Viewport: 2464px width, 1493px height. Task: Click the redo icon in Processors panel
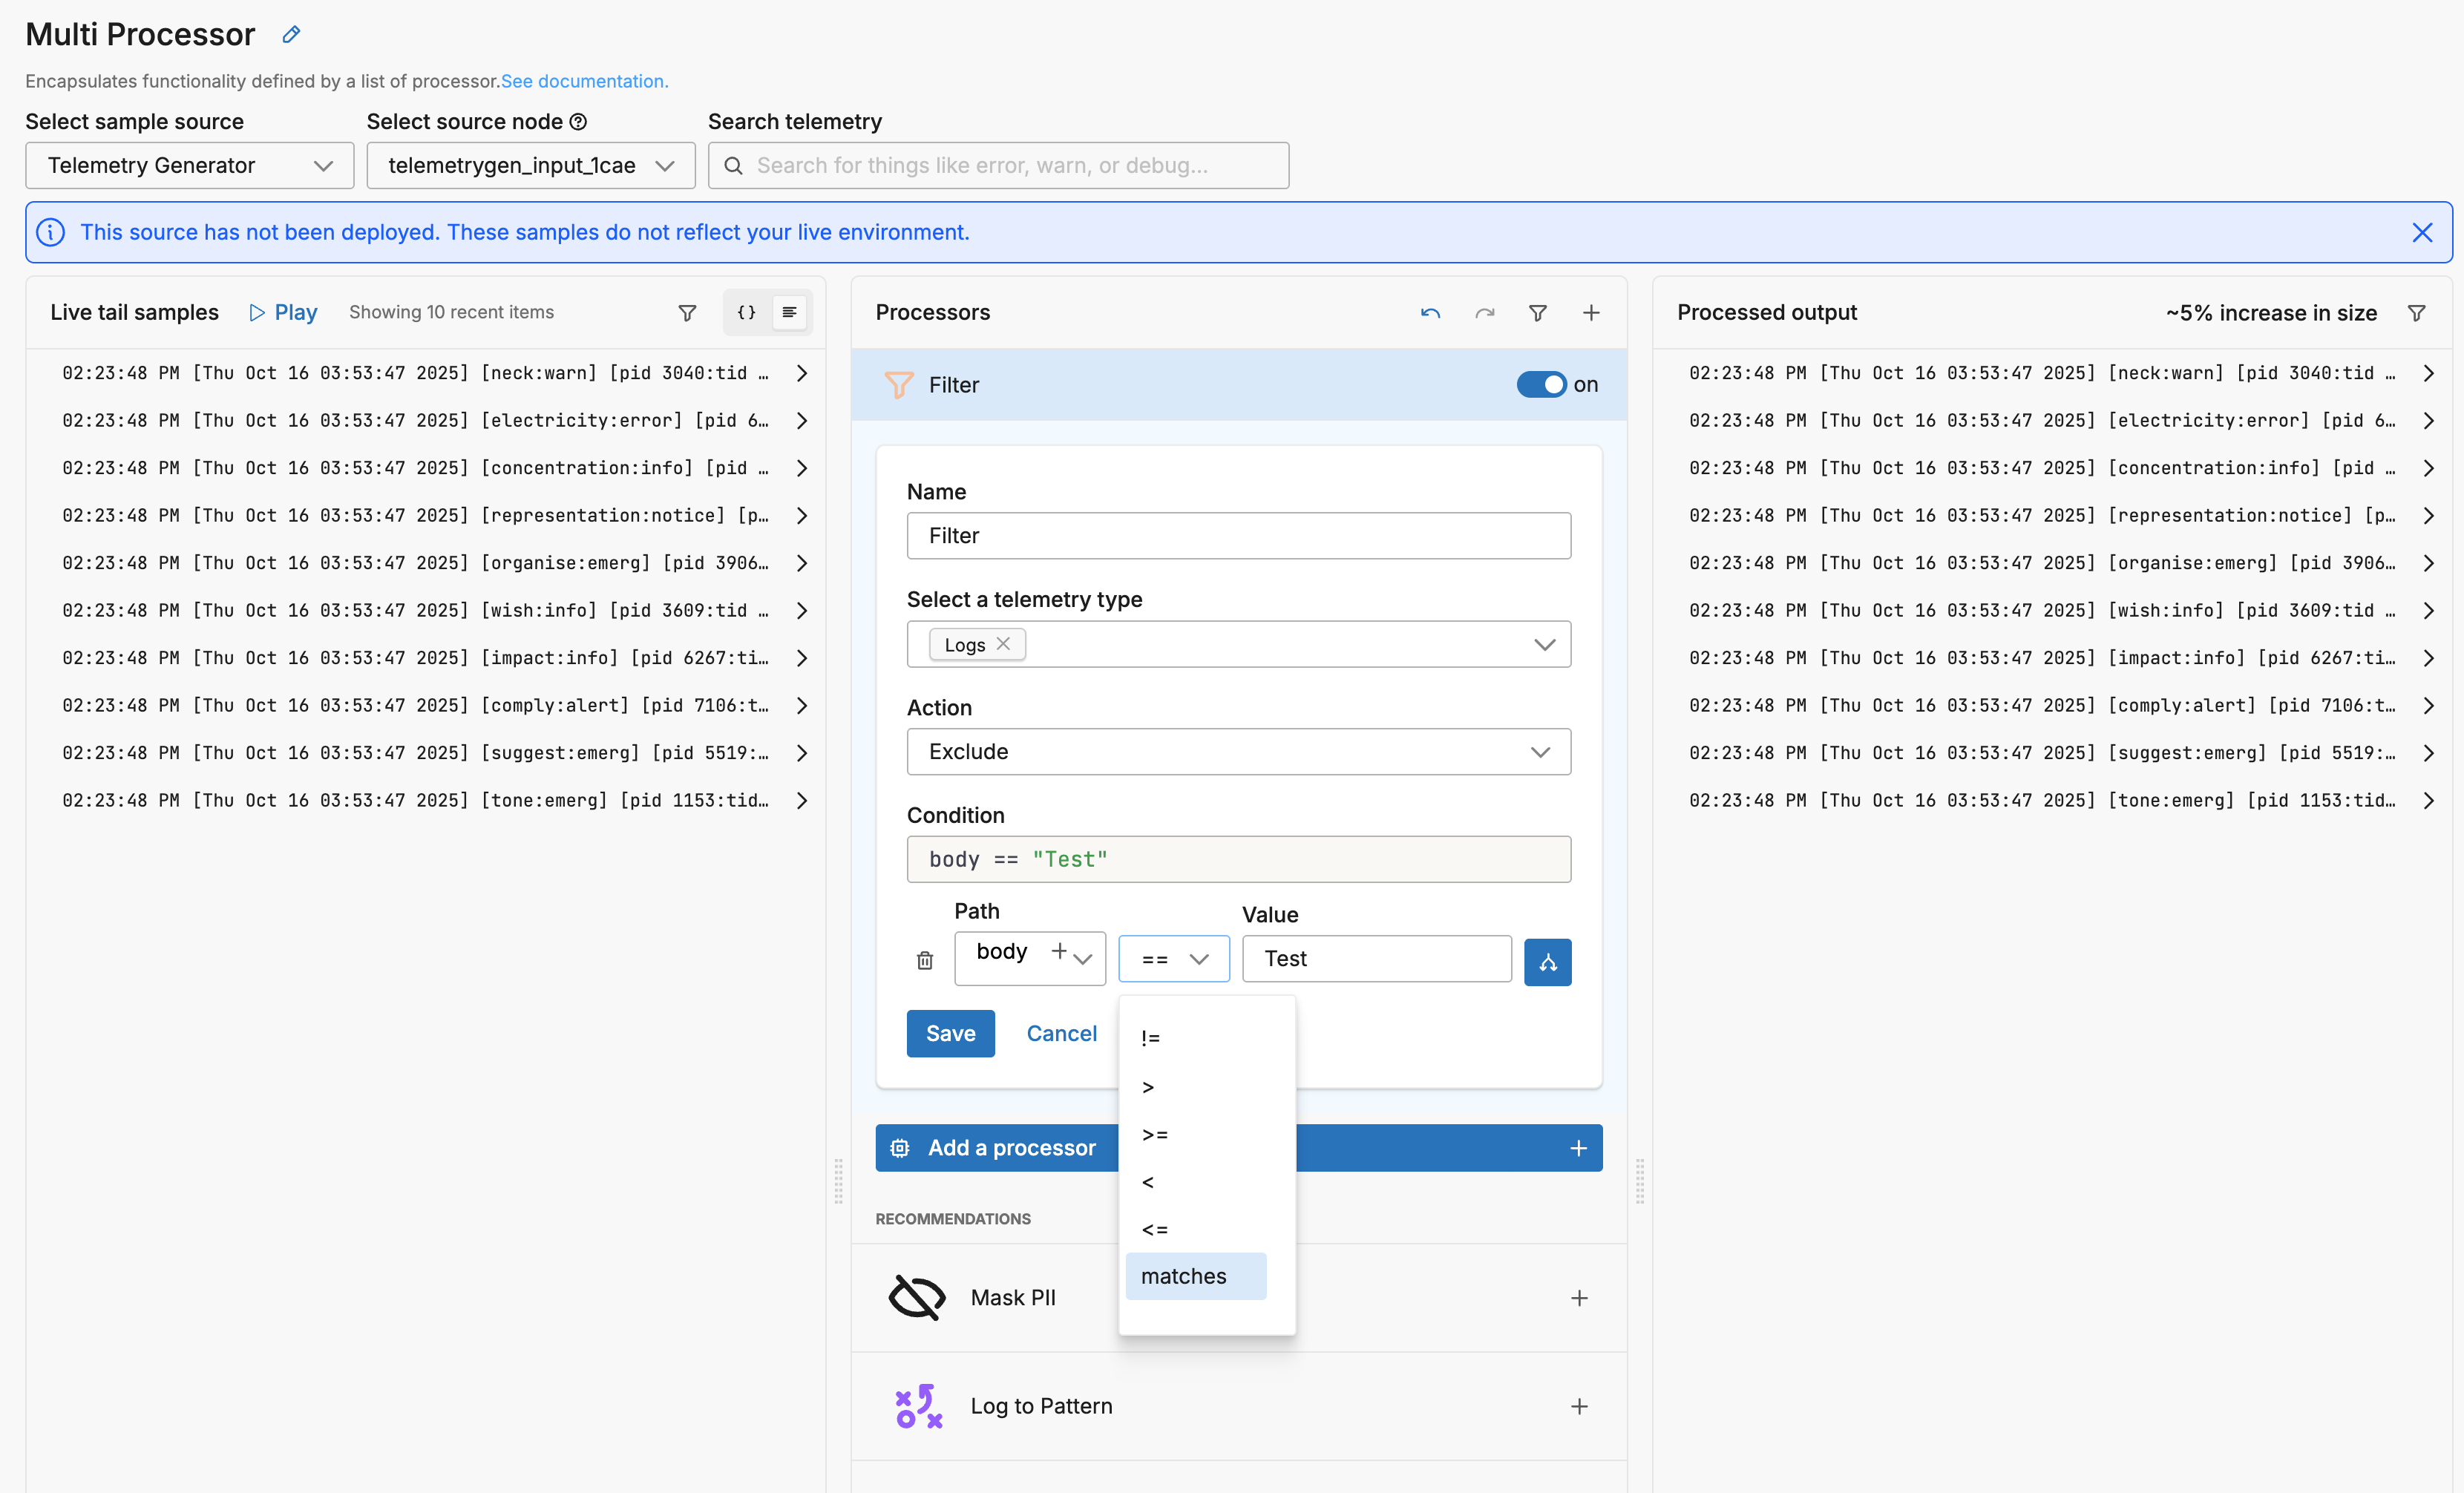pos(1484,313)
